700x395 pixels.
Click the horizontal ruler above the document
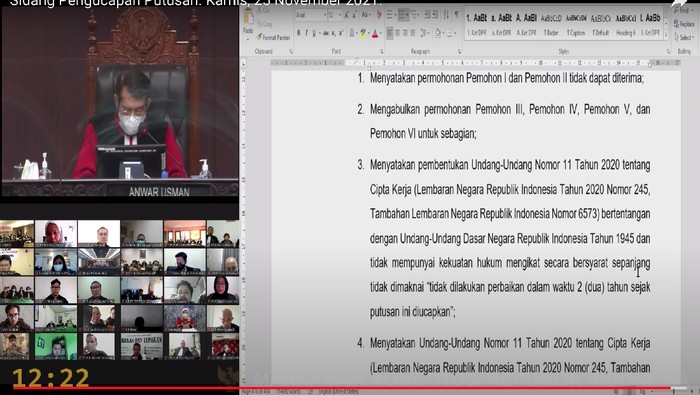[x=475, y=63]
